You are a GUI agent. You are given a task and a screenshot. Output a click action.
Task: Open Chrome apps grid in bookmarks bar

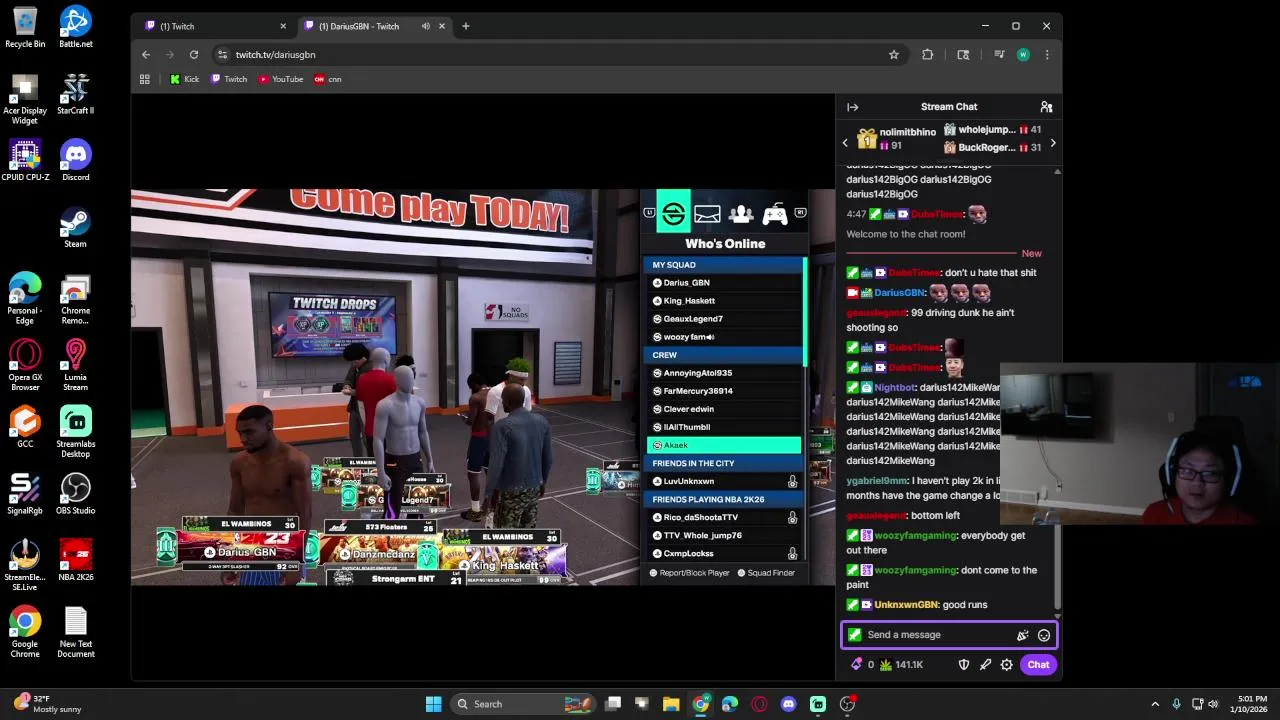point(145,79)
